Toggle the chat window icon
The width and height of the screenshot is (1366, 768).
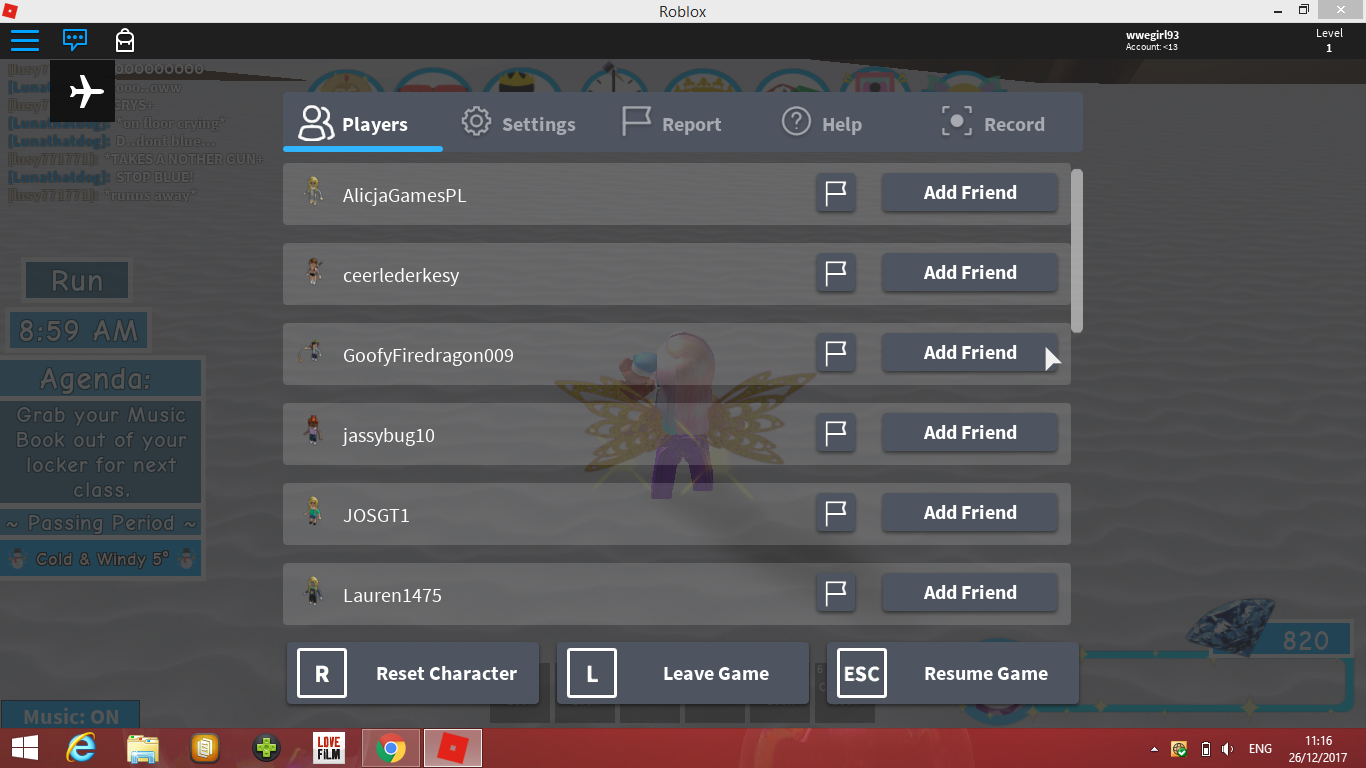pos(75,40)
